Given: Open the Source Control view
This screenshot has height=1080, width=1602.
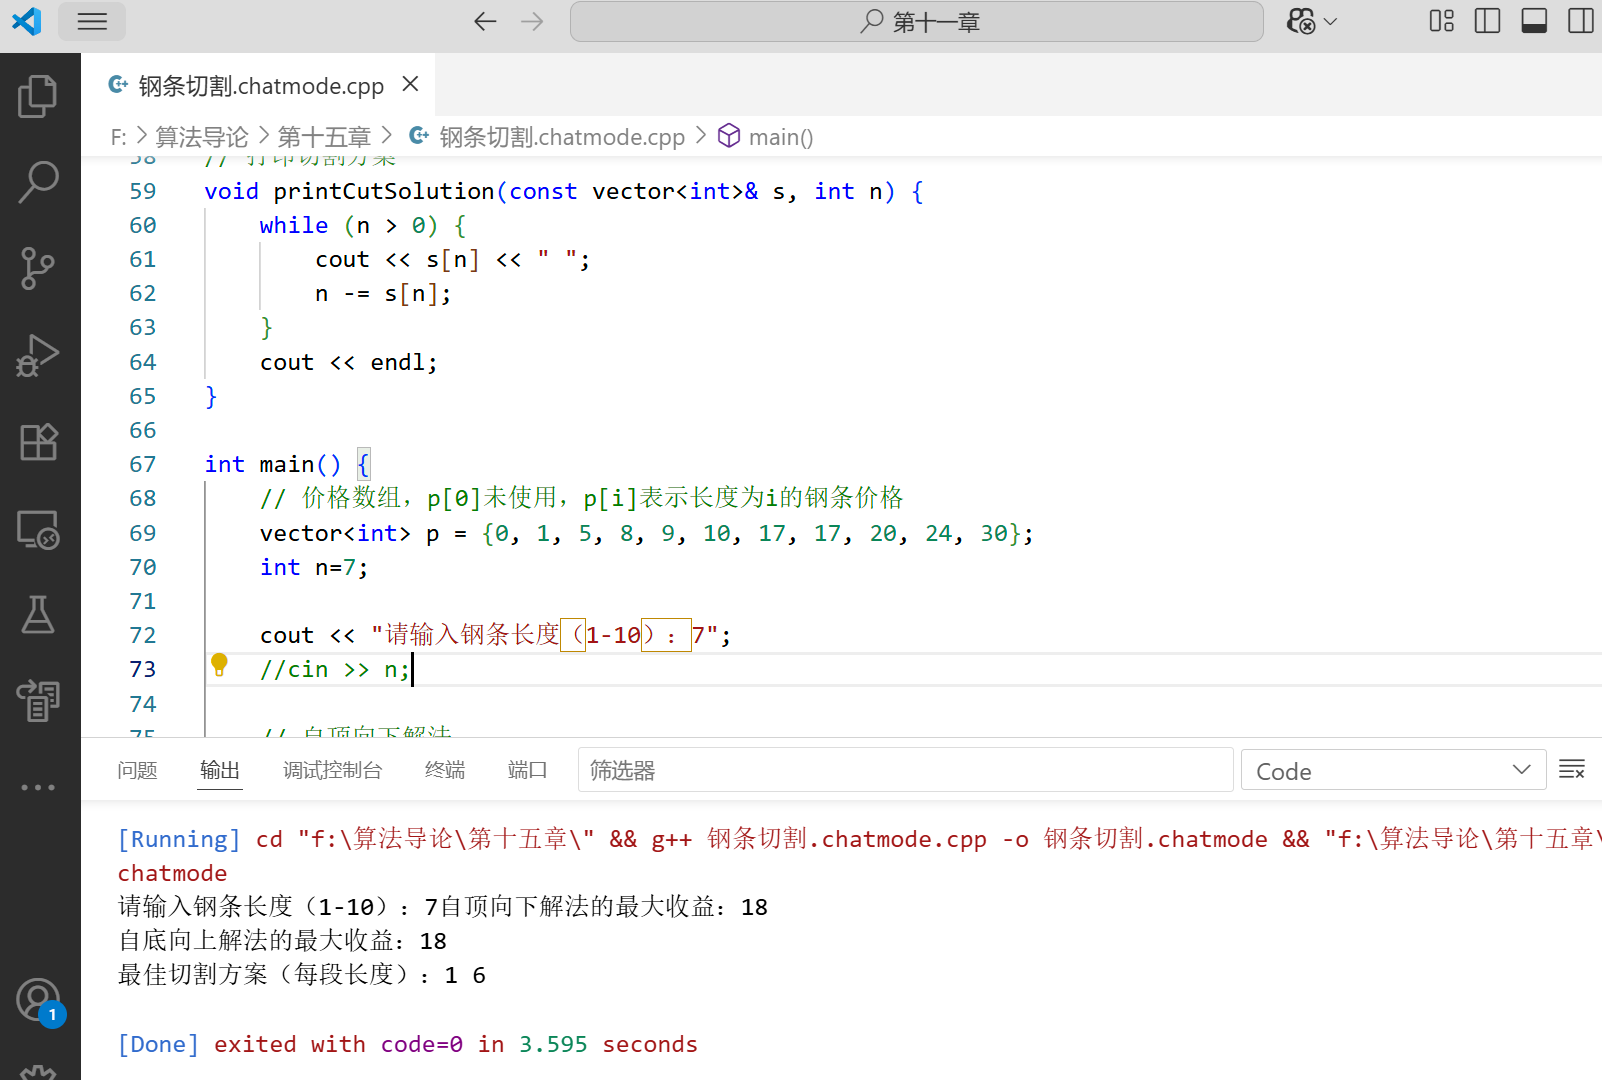Looking at the screenshot, I should (x=38, y=269).
